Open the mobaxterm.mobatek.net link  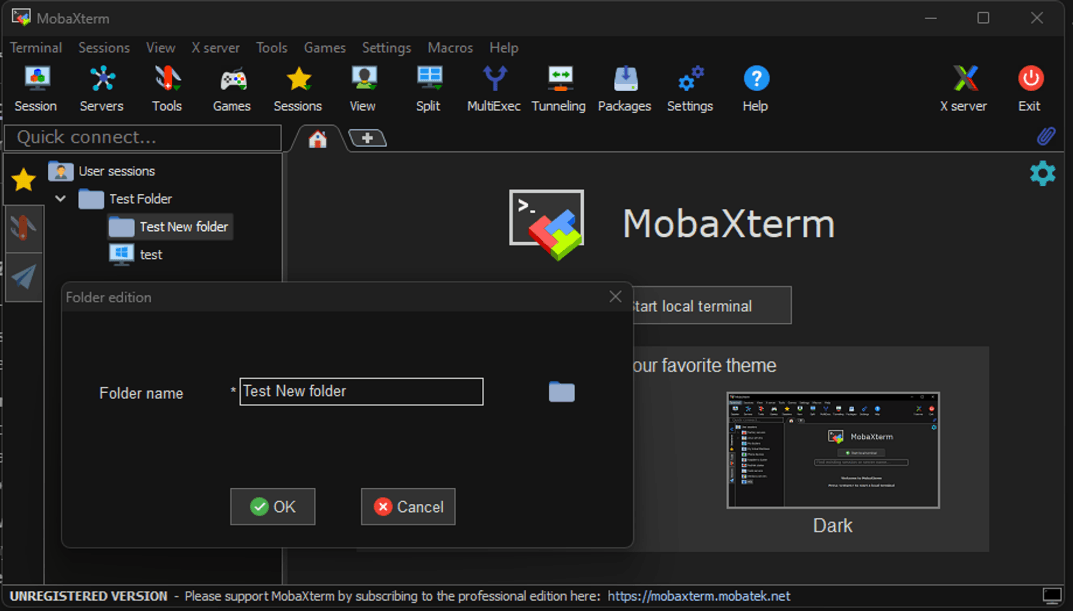tap(698, 596)
